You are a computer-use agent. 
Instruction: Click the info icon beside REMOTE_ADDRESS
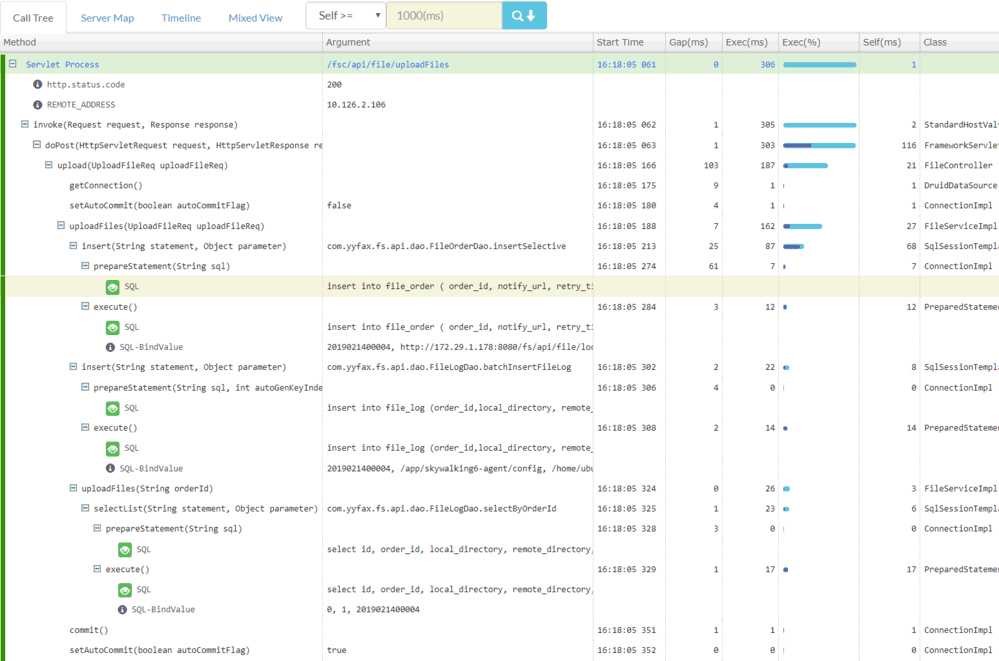pyautogui.click(x=38, y=105)
